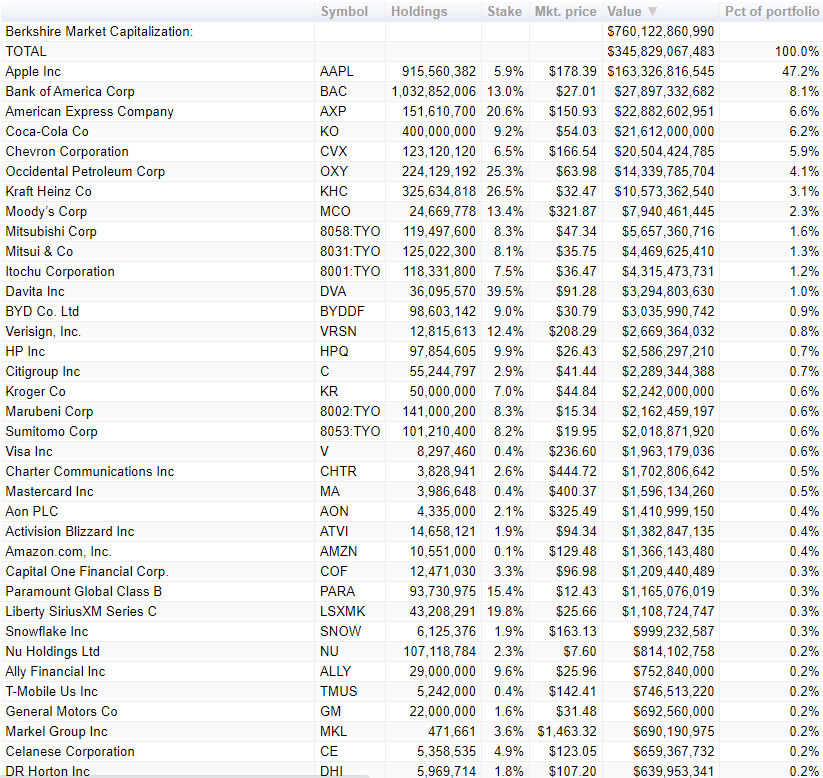Select Mitsui & Co name
The height and width of the screenshot is (778, 823).
pyautogui.click(x=39, y=251)
